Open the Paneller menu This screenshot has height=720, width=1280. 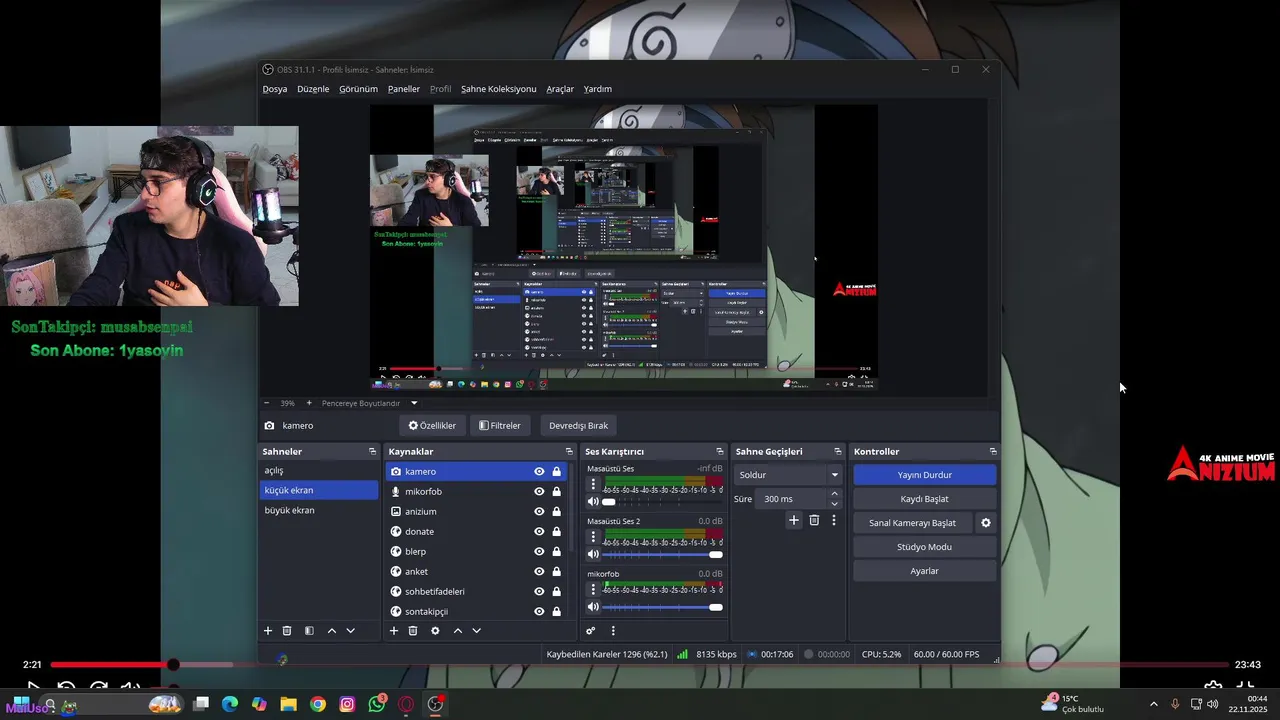click(404, 89)
